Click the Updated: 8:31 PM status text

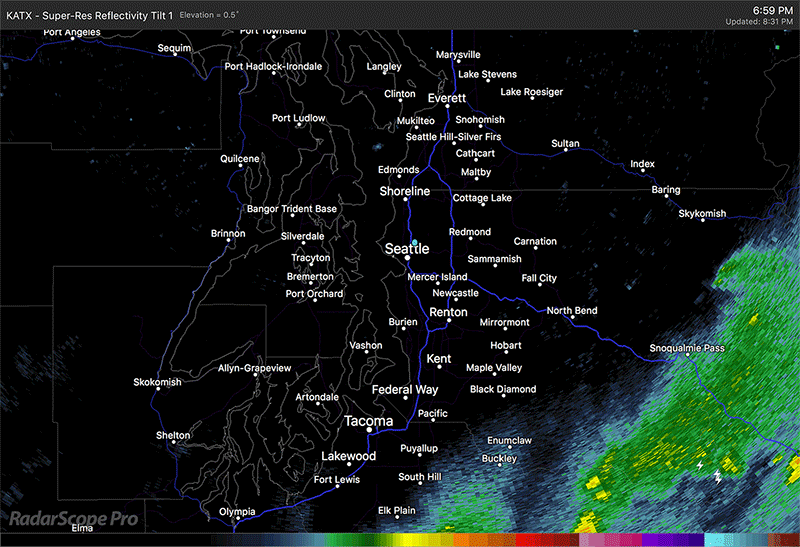coord(759,21)
